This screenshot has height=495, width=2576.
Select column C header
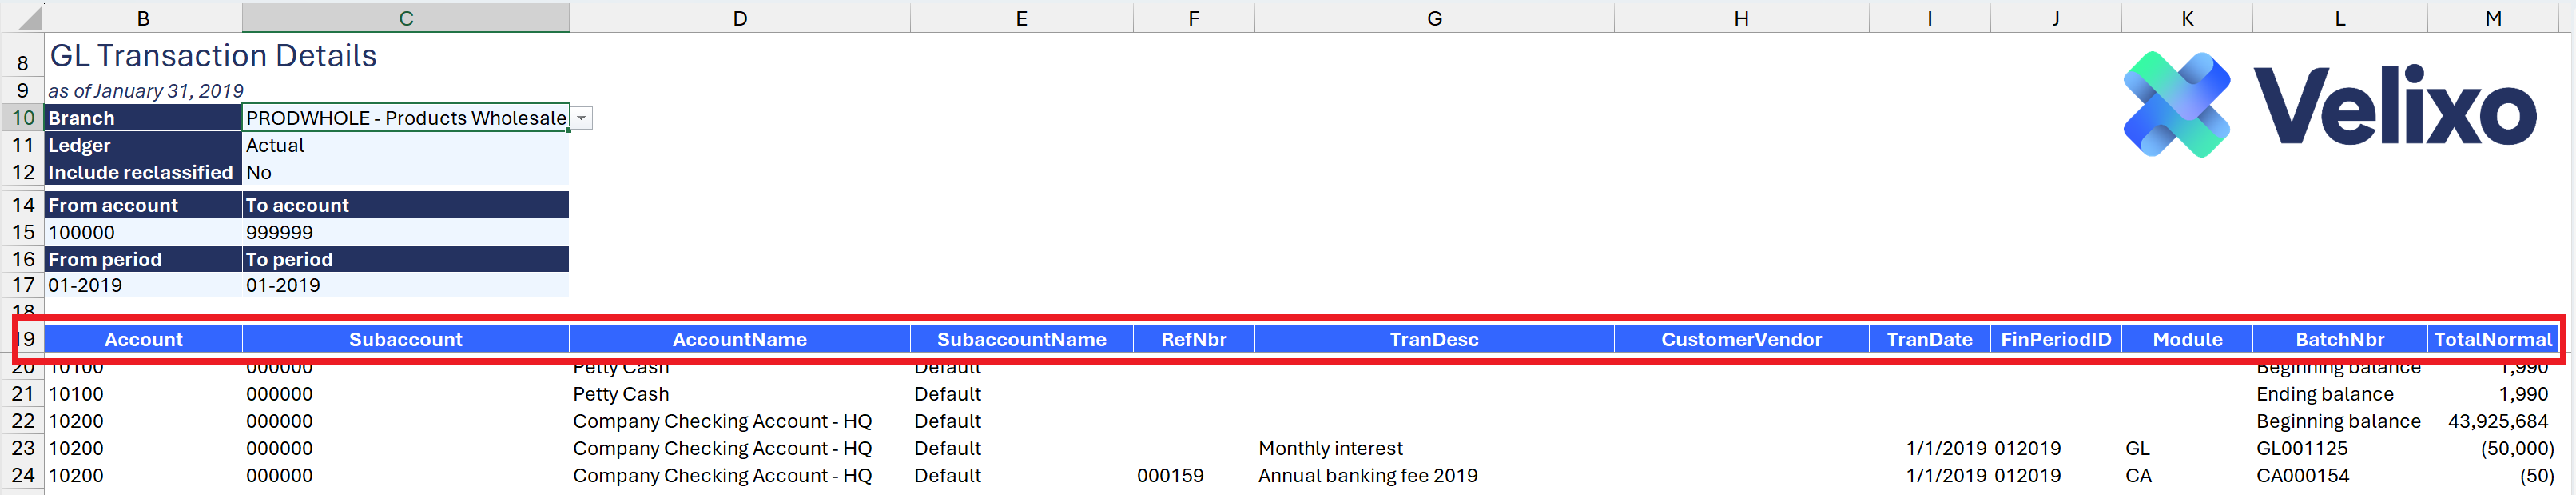point(405,18)
